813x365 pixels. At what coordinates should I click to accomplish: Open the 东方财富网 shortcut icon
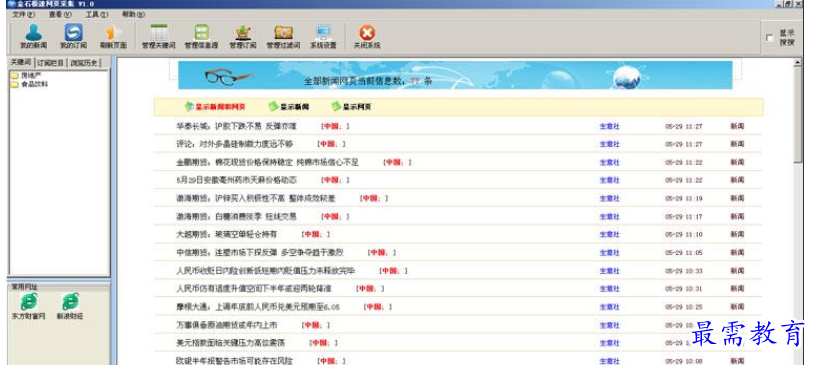point(29,305)
